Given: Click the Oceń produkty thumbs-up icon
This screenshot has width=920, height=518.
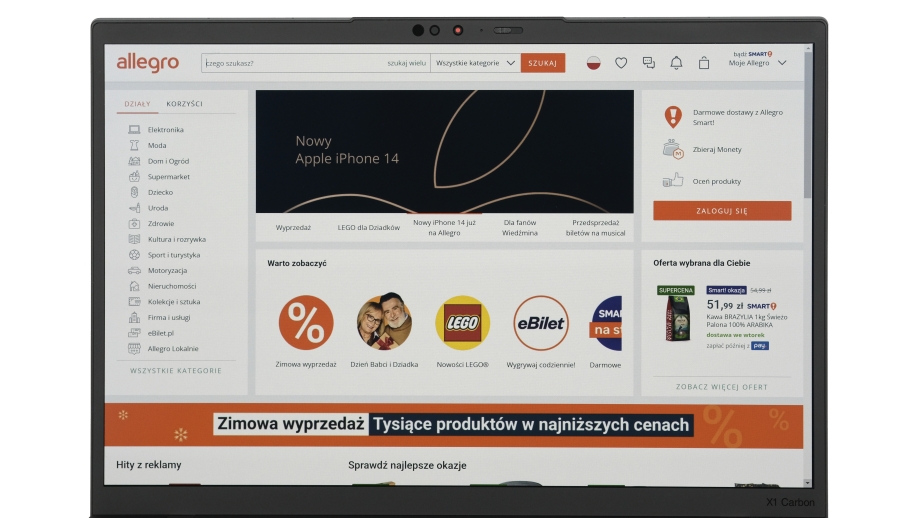Looking at the screenshot, I should coord(673,180).
